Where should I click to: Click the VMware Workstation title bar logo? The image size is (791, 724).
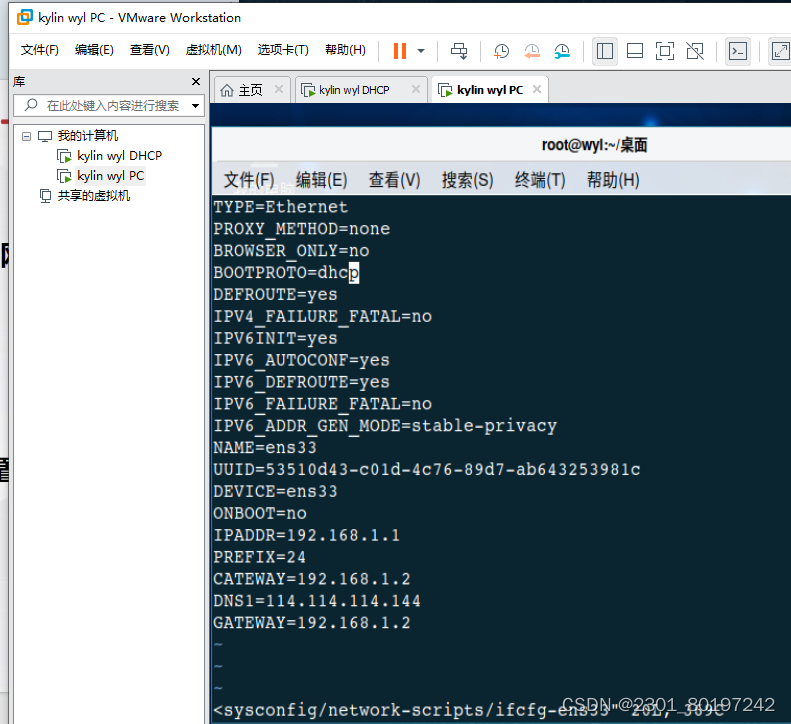(x=24, y=17)
